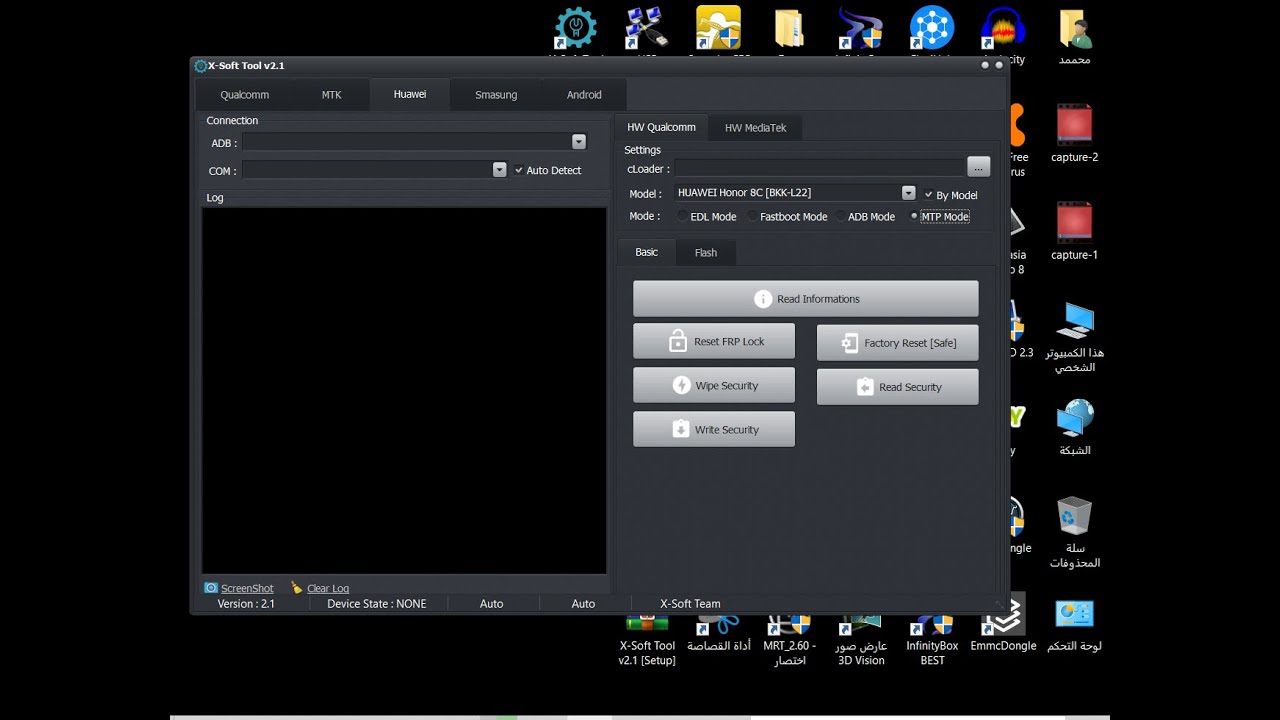Open the محمد user folder icon
Image resolution: width=1280 pixels, height=720 pixels.
[x=1075, y=29]
